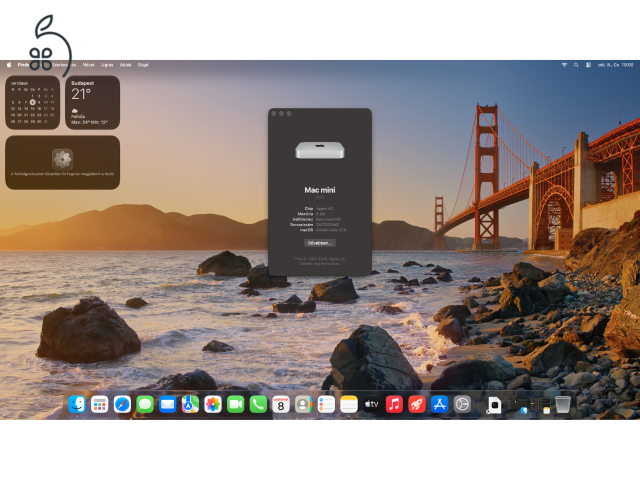Open the App Store from dock
The width and height of the screenshot is (640, 480).
pos(440,404)
